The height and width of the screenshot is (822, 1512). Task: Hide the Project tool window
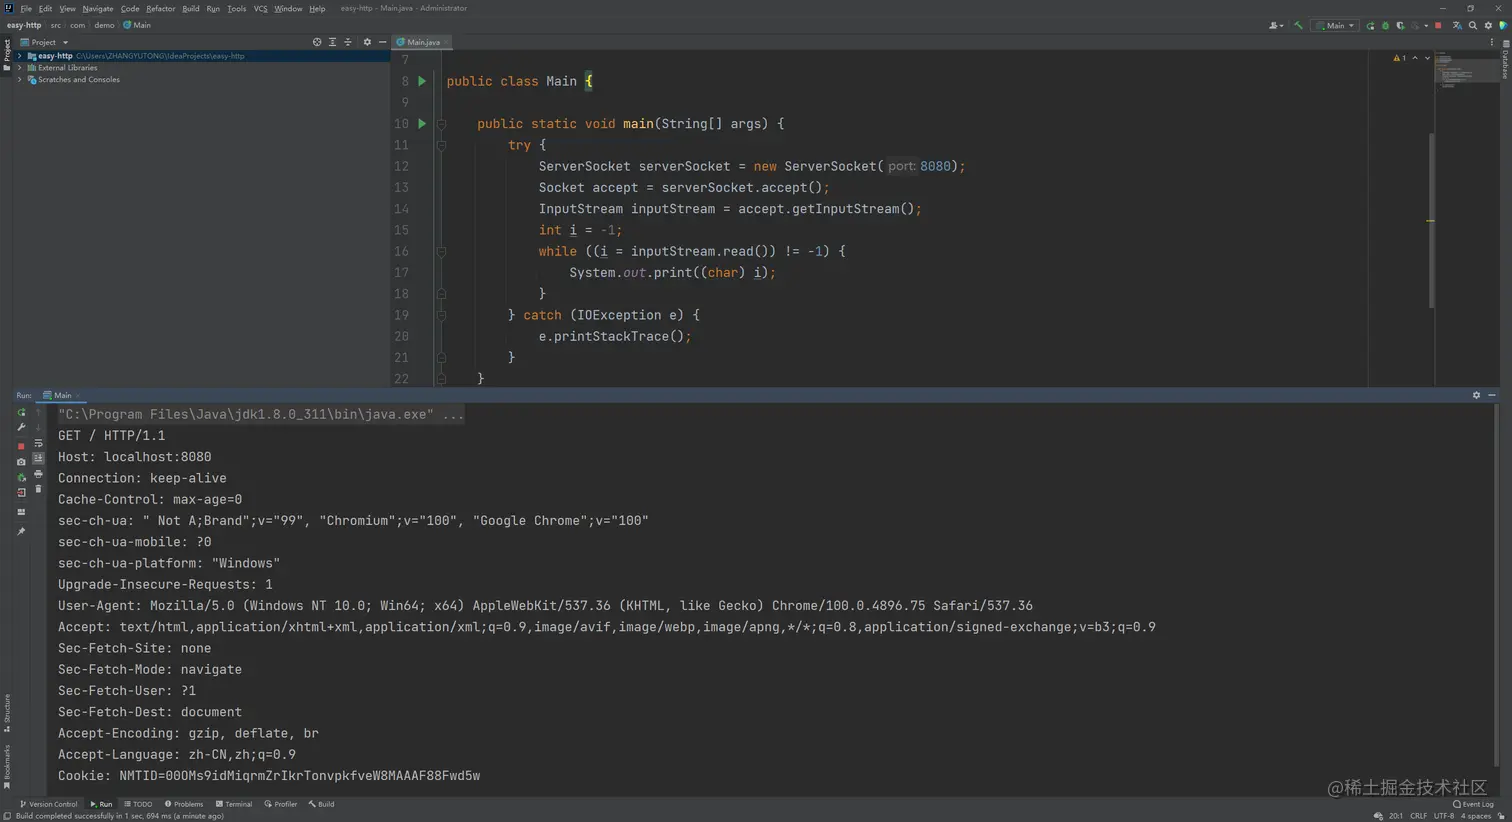pos(382,42)
